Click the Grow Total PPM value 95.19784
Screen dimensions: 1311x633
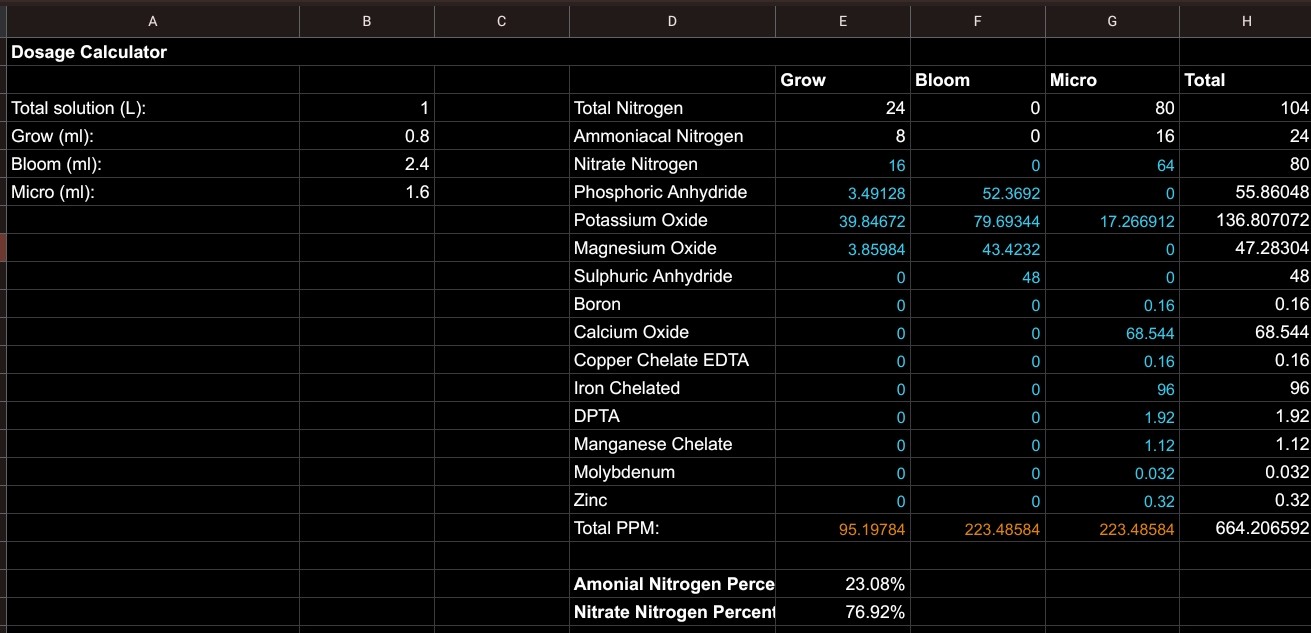(842, 529)
